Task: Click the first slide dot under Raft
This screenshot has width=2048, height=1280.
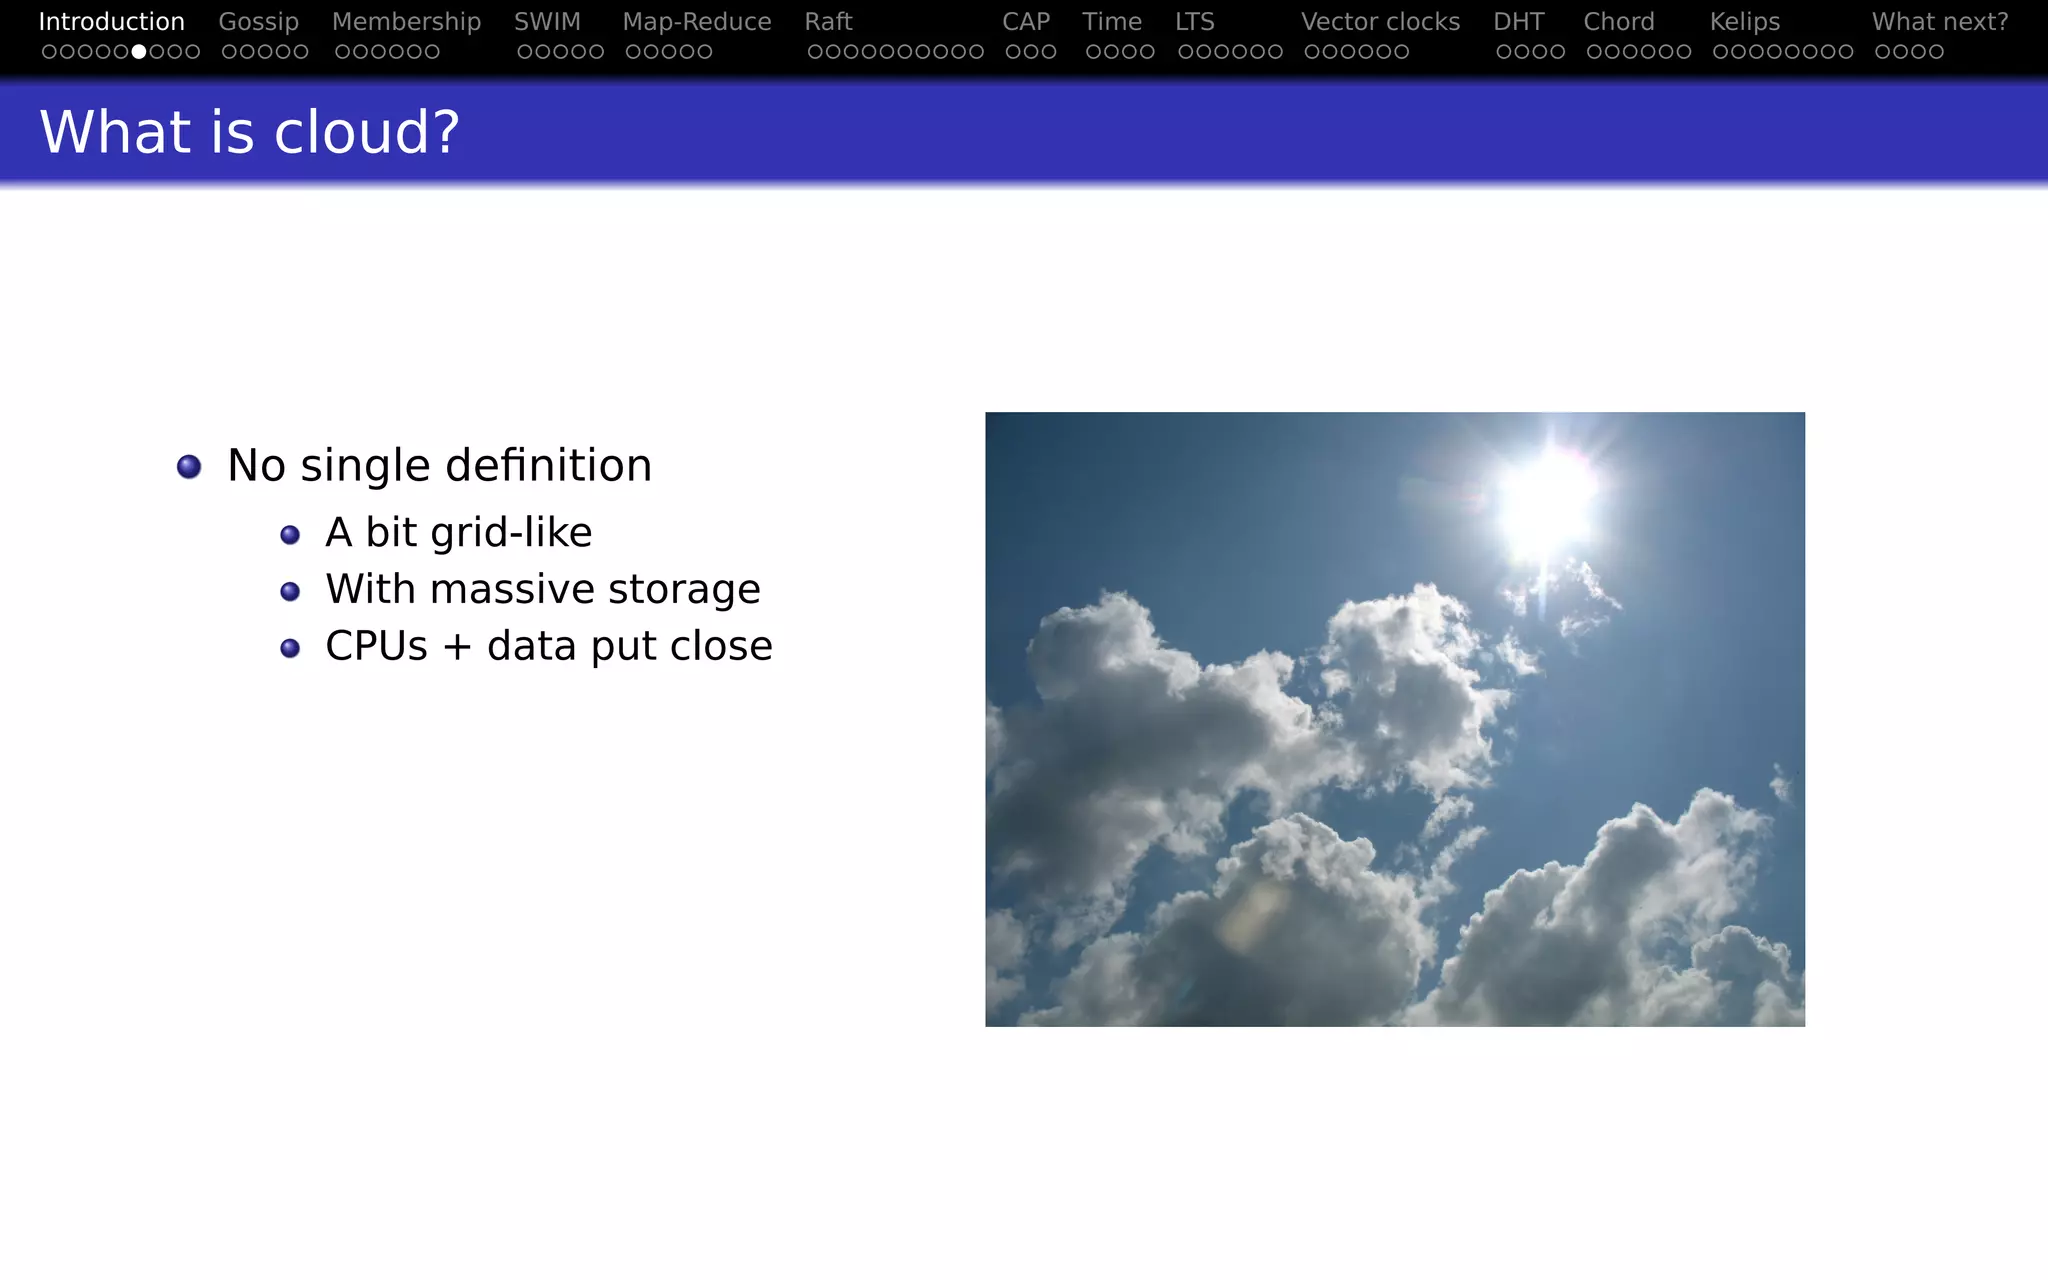Action: 815,52
